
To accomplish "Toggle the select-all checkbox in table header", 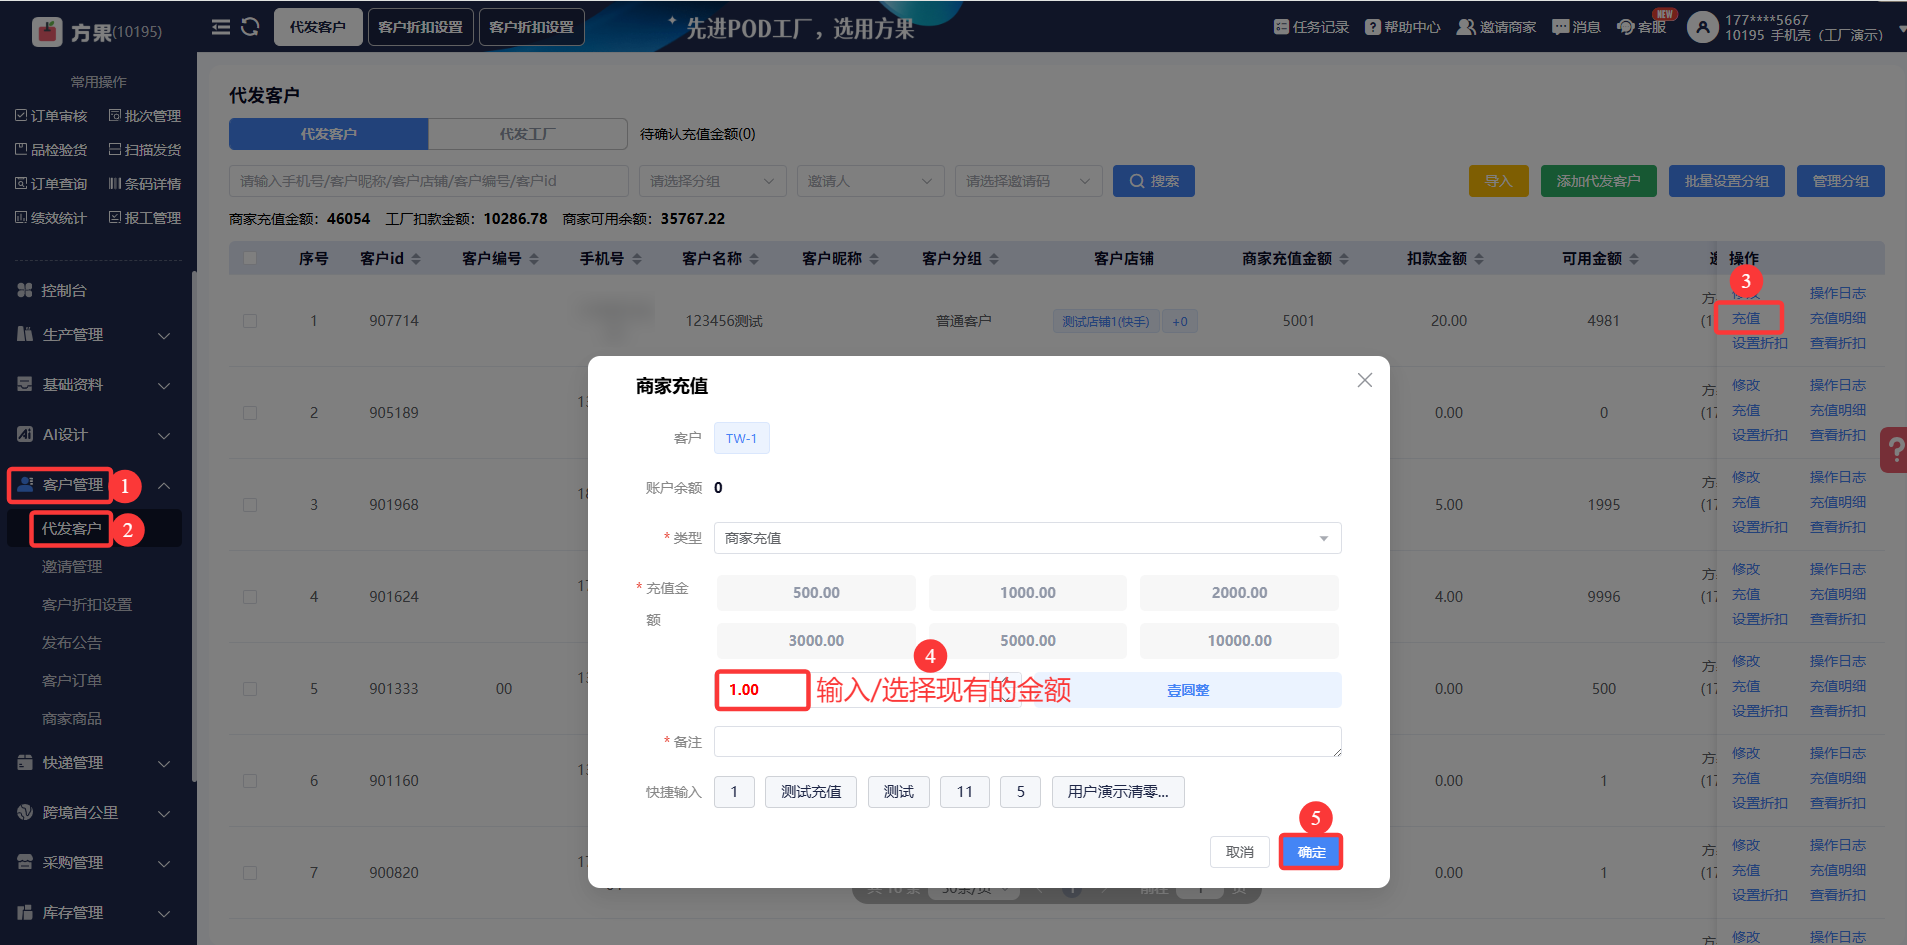I will (x=250, y=259).
